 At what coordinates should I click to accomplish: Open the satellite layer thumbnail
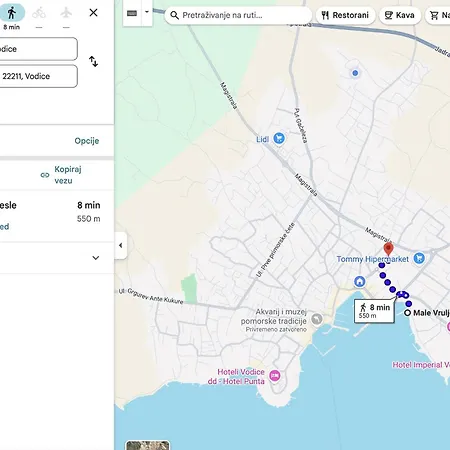point(148,445)
